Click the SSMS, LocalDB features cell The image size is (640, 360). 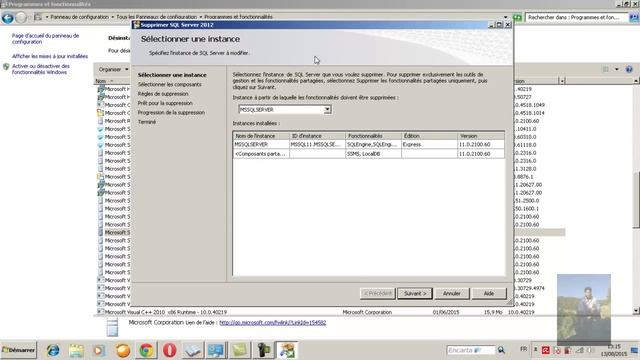[373, 154]
